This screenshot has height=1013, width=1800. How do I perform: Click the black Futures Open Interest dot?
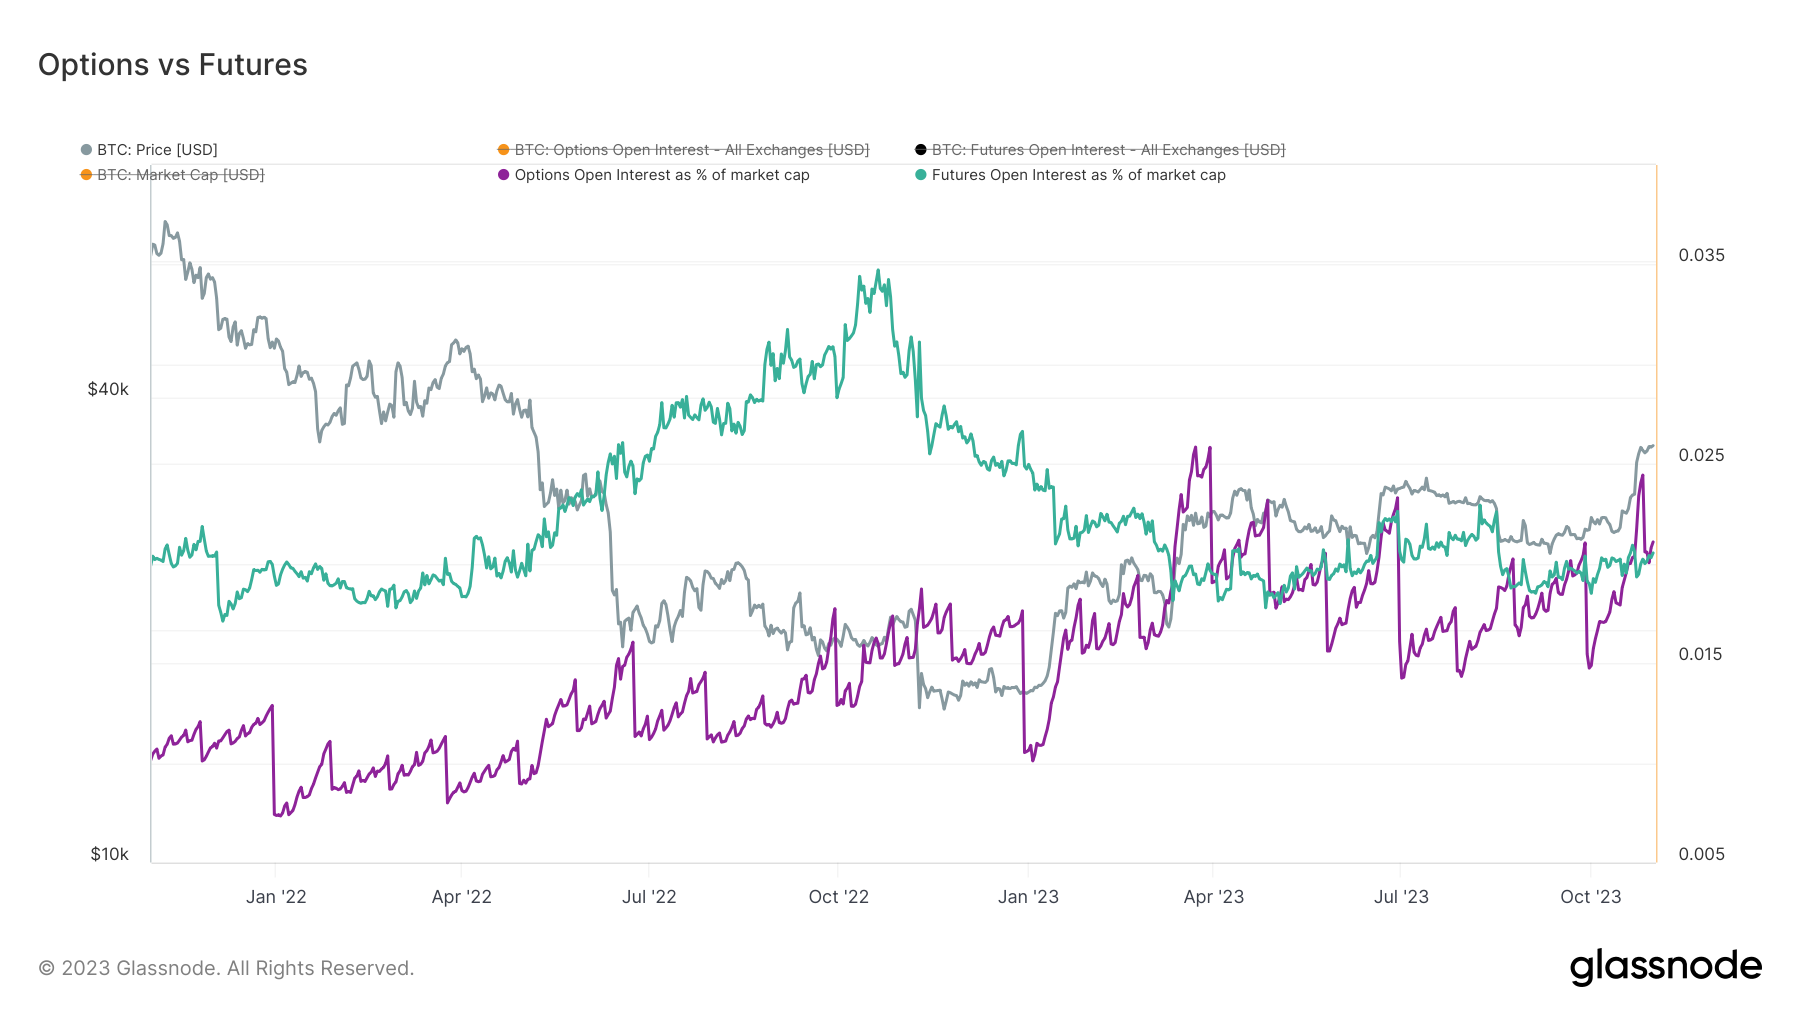point(920,150)
